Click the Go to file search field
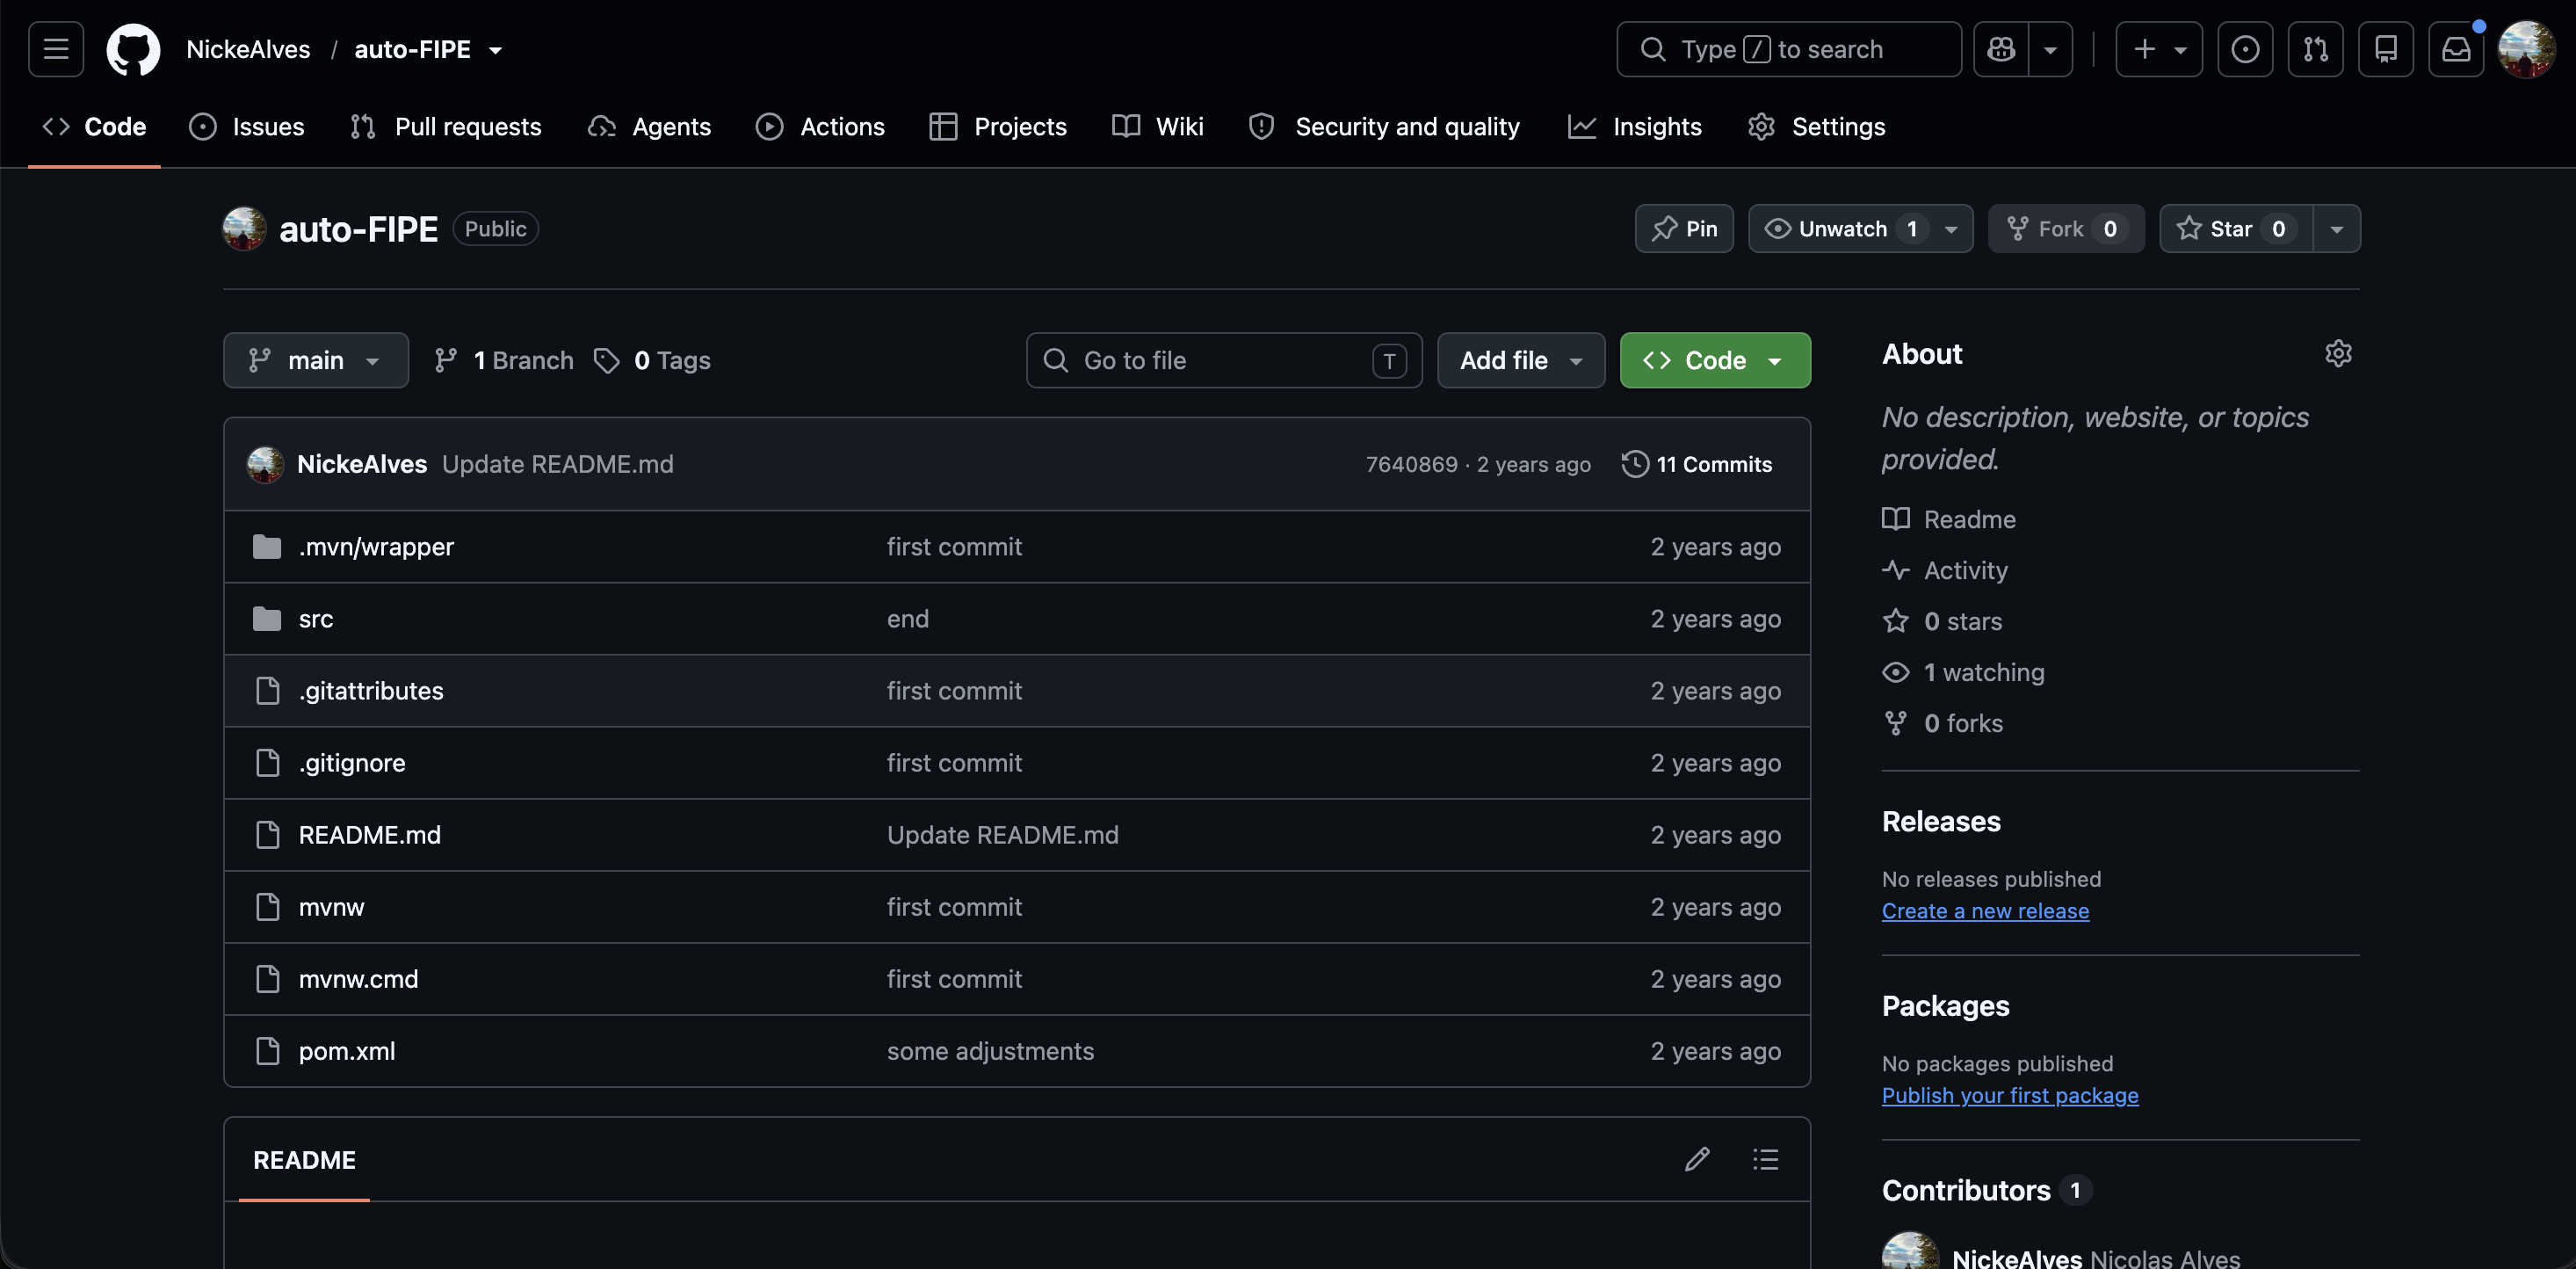2576x1269 pixels. click(x=1224, y=360)
